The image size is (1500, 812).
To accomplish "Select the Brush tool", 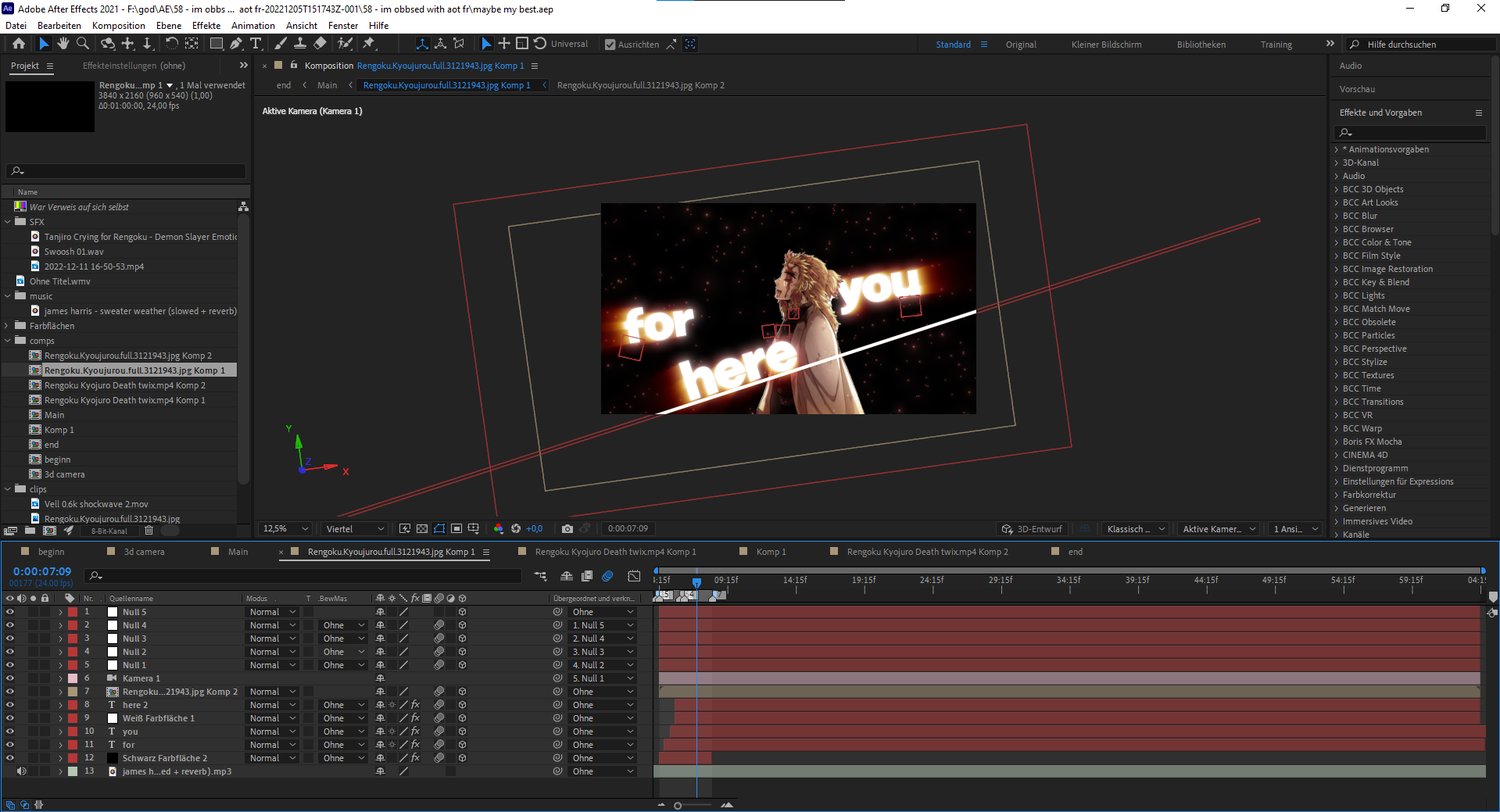I will 281,44.
